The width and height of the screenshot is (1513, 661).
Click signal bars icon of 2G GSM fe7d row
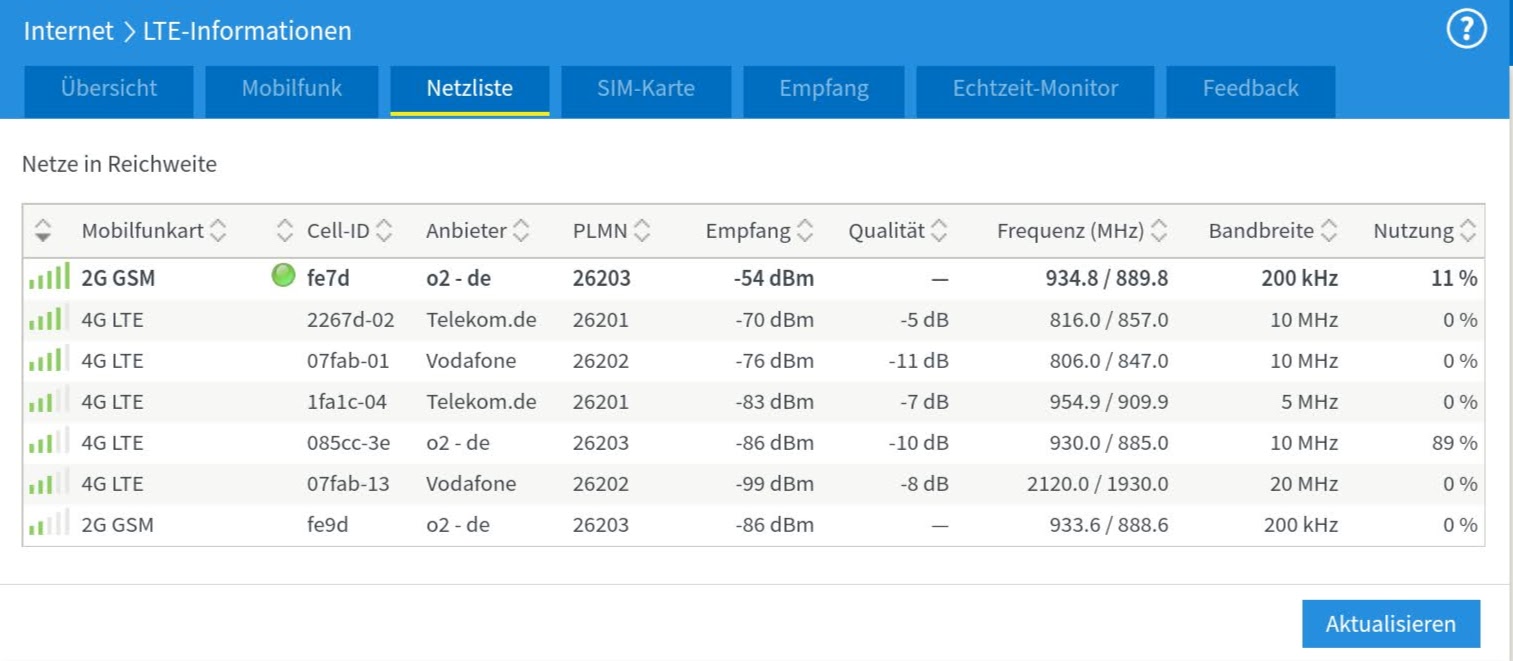click(x=49, y=277)
